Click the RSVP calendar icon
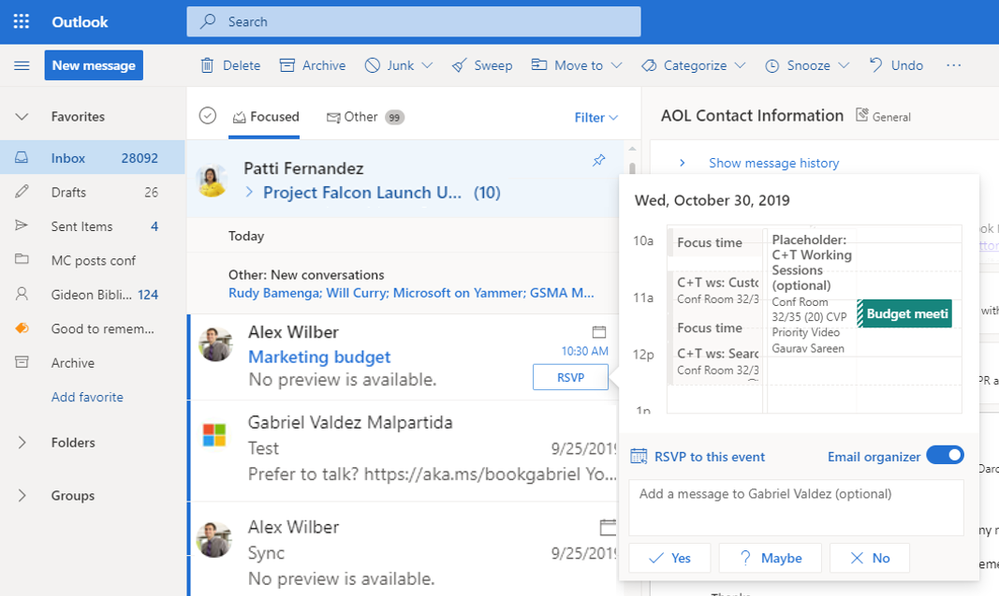Image resolution: width=999 pixels, height=596 pixels. 638,456
